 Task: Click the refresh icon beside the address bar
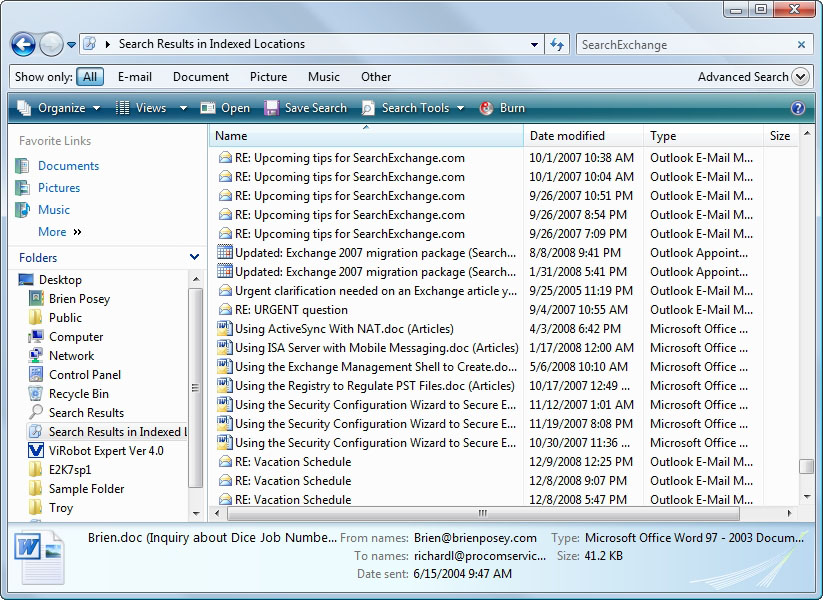click(558, 44)
